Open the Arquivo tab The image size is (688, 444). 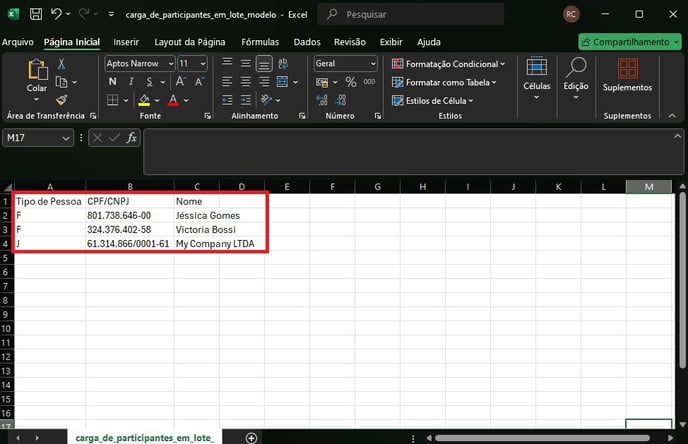(x=18, y=42)
